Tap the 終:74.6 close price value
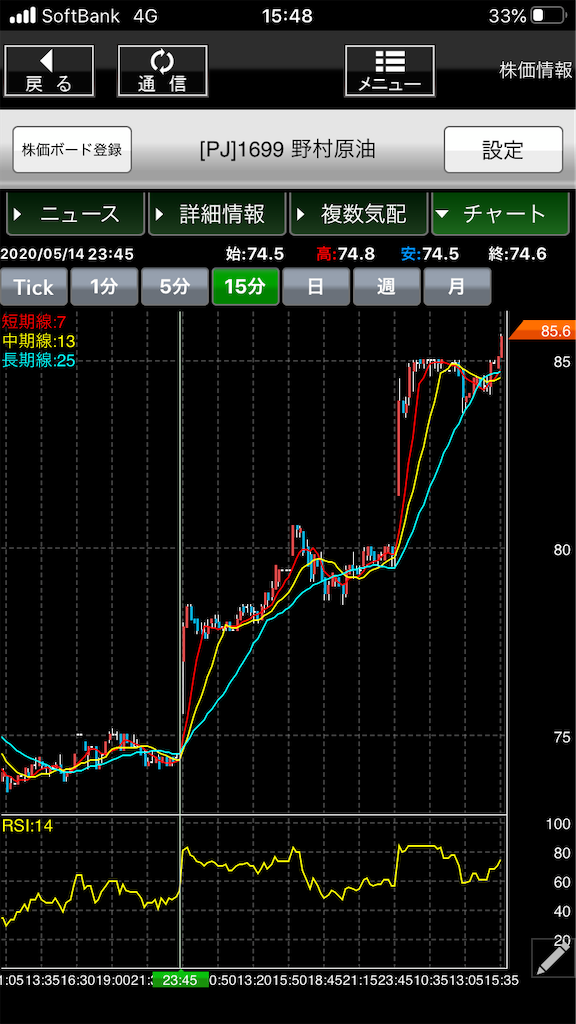Viewport: 576px width, 1024px height. click(517, 254)
